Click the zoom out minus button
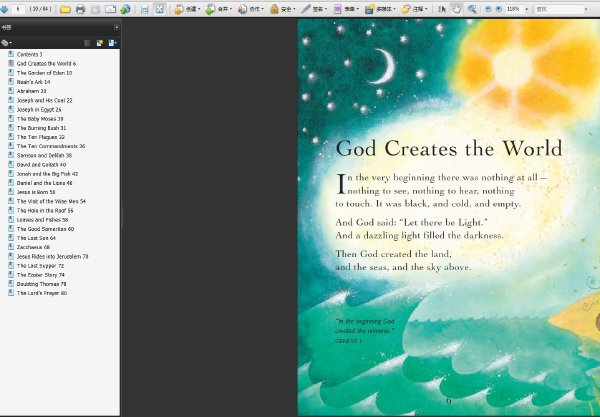 488,9
